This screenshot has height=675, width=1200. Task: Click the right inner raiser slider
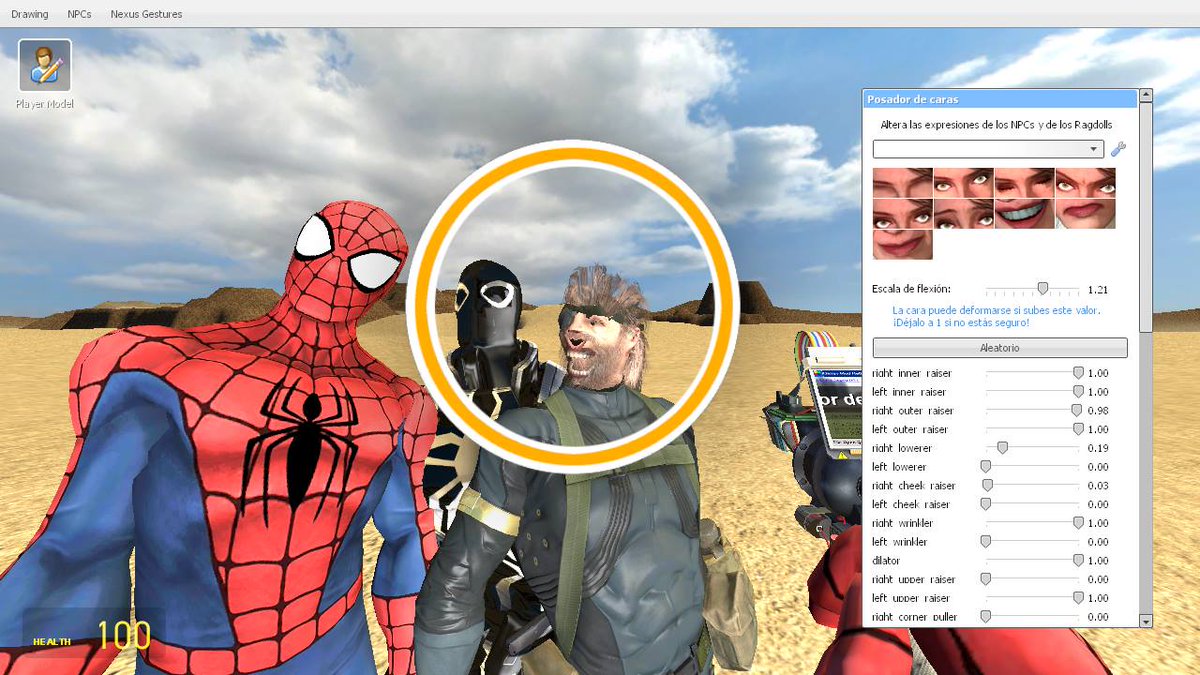(1033, 373)
